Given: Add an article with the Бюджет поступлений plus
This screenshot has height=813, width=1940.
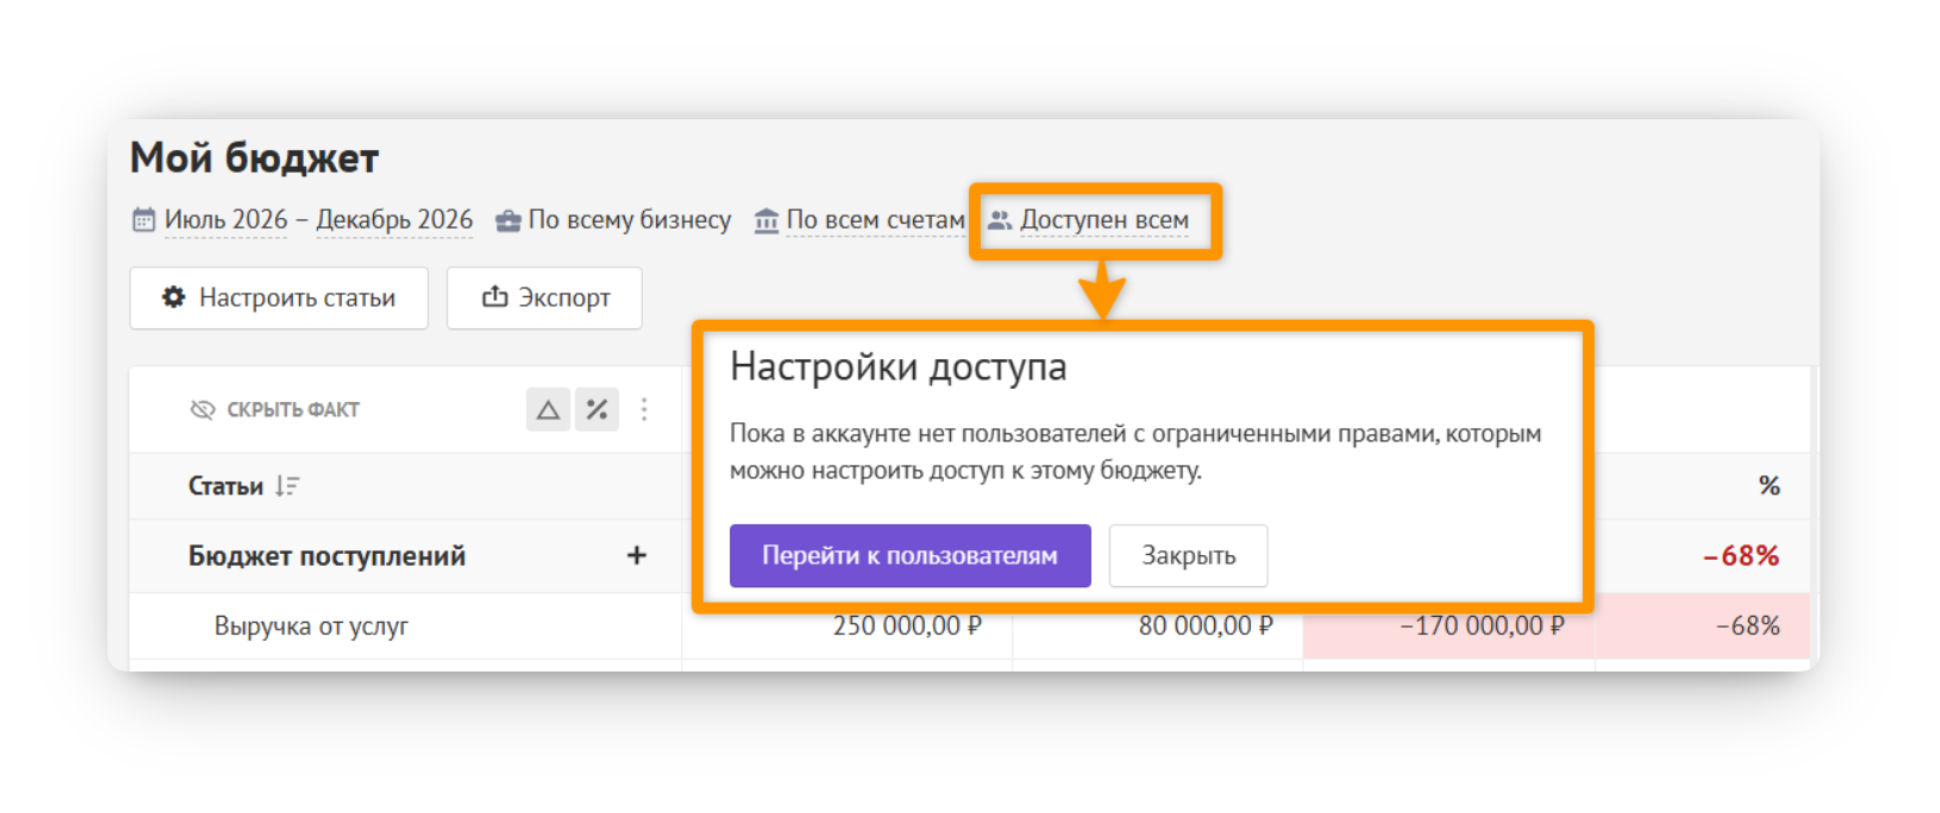Looking at the screenshot, I should click(x=637, y=555).
